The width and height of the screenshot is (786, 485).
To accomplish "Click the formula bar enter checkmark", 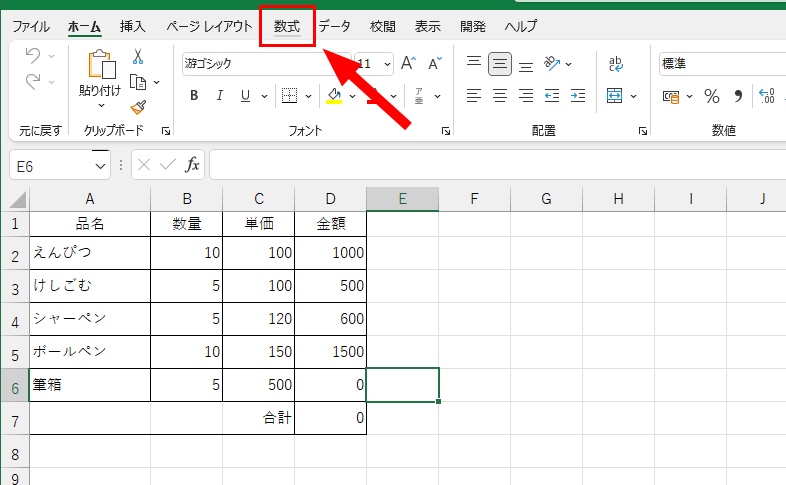I will click(168, 164).
